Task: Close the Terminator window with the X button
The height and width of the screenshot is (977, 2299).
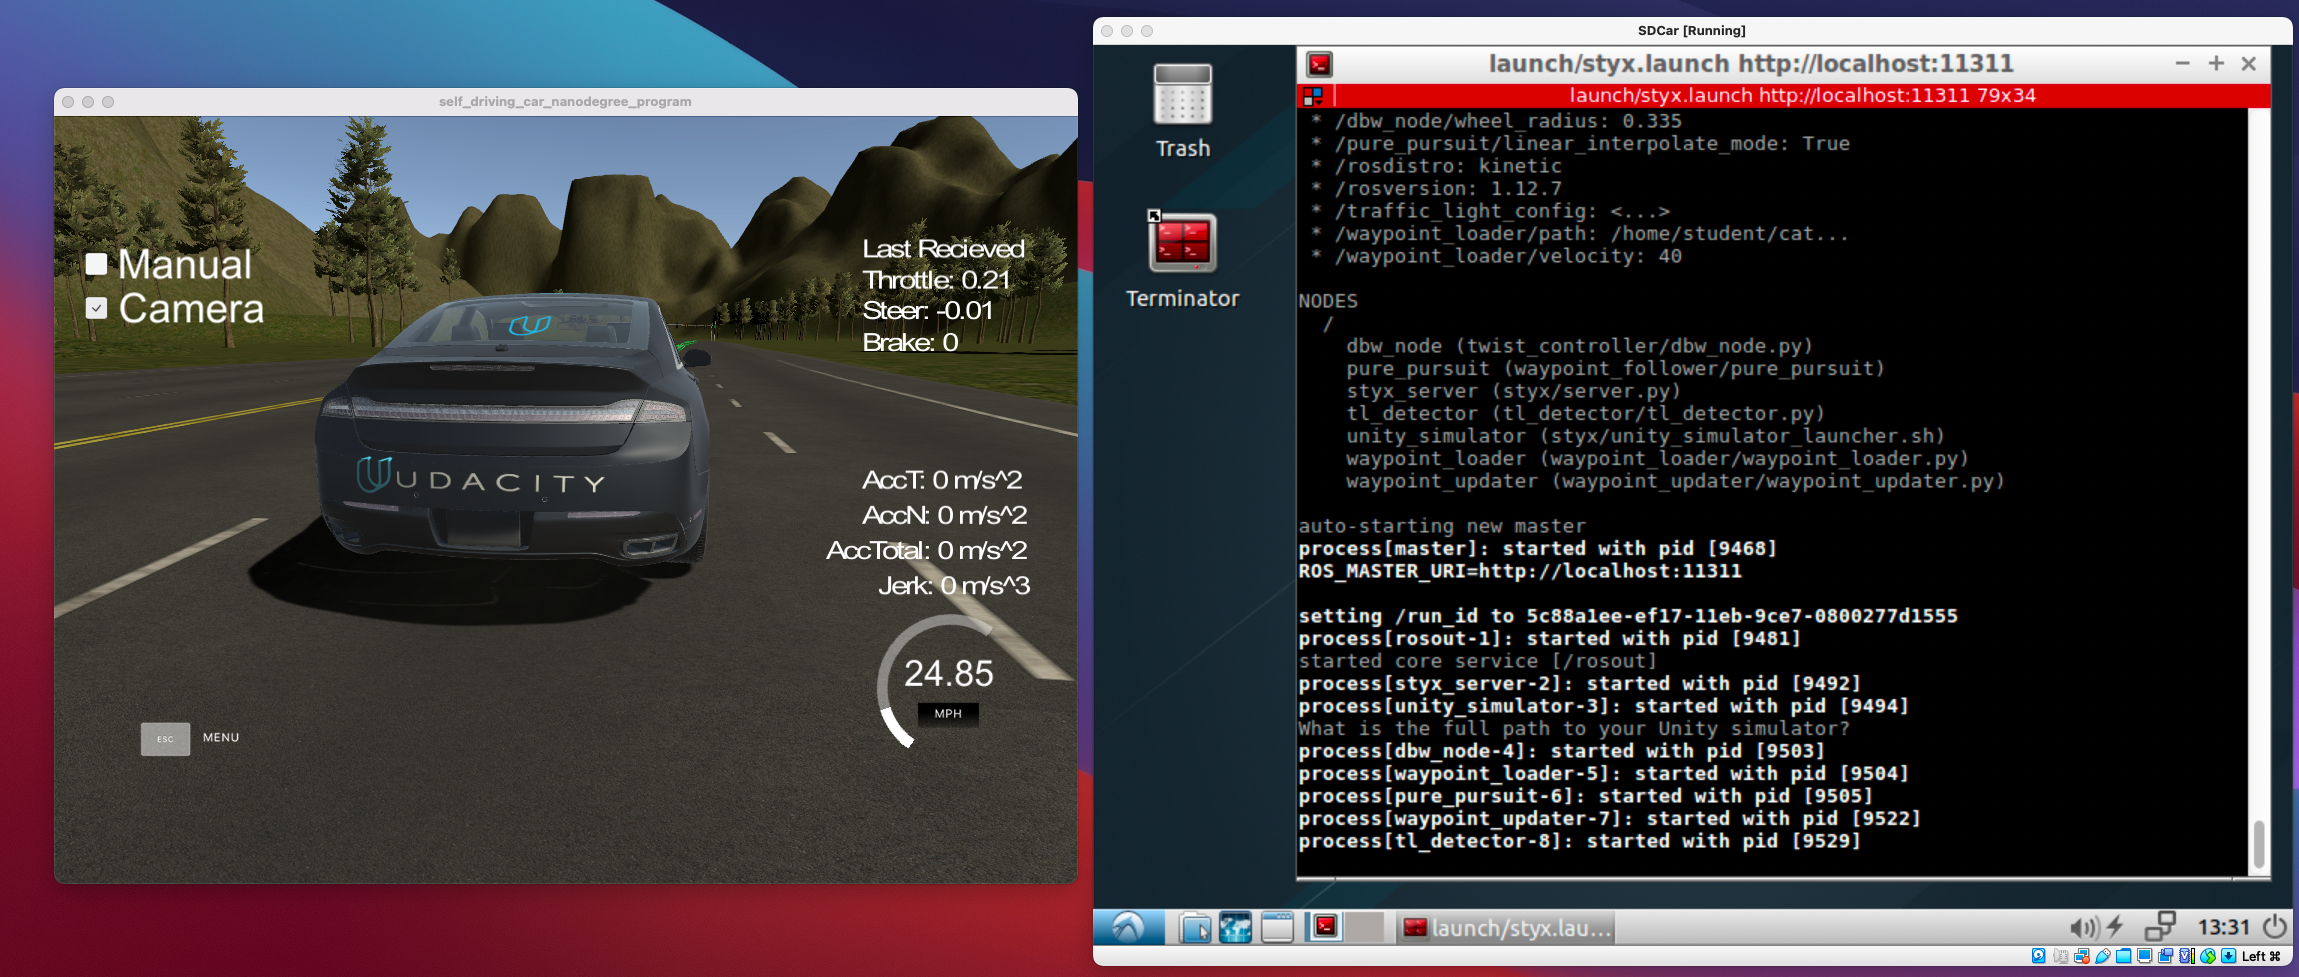Action: point(2249,64)
